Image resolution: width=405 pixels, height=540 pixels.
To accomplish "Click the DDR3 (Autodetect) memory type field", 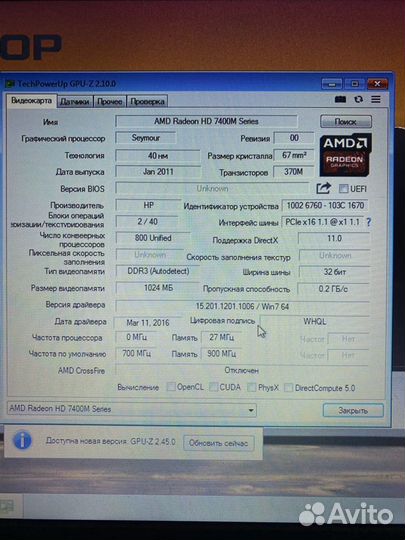I will (x=158, y=271).
